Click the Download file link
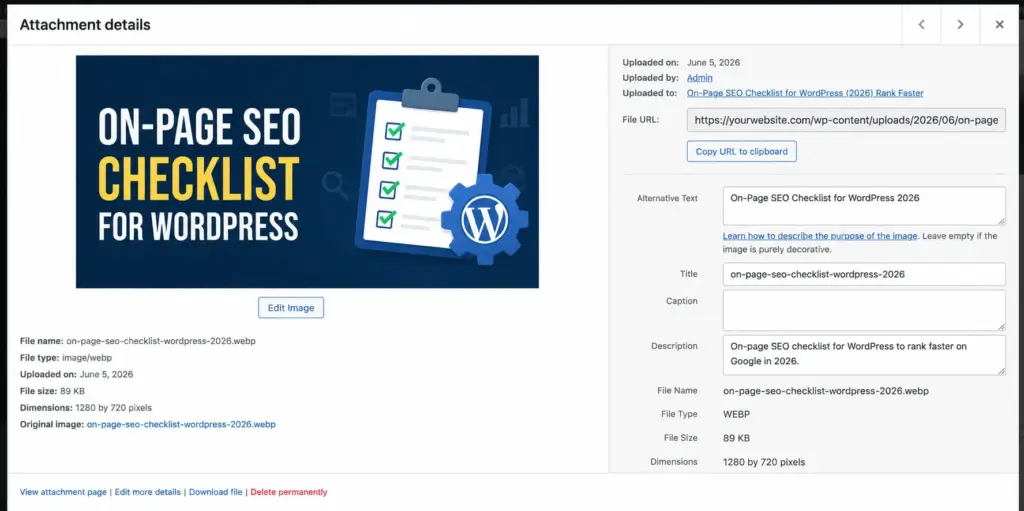1024x511 pixels. click(216, 492)
